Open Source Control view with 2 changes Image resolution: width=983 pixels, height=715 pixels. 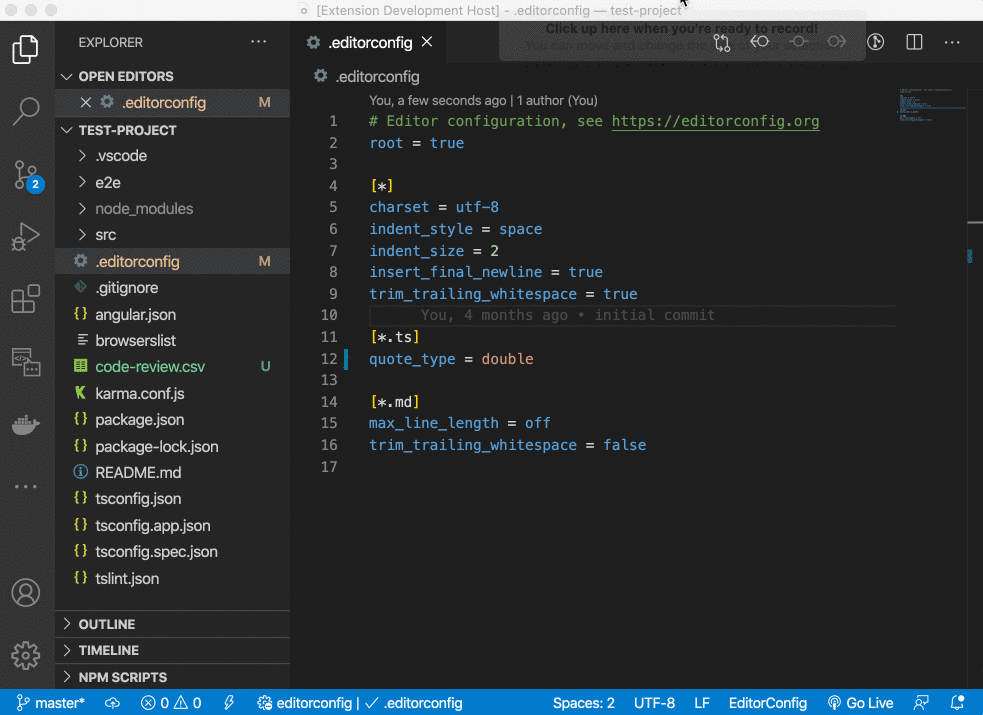tap(26, 176)
